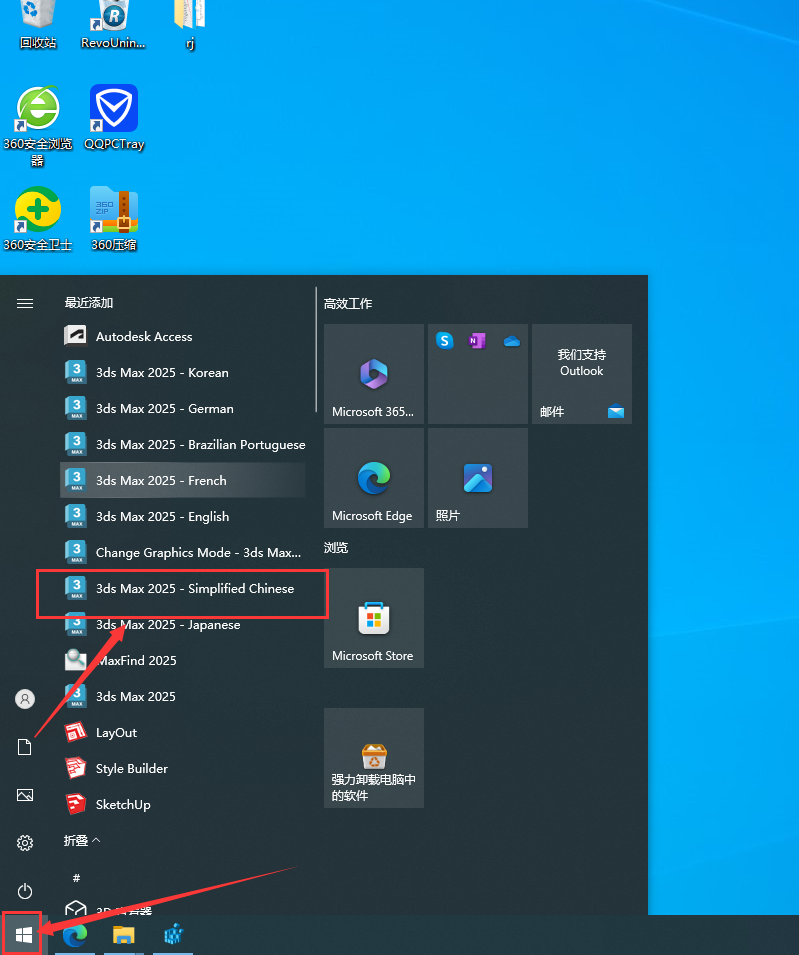The image size is (799, 955).
Task: Collapse the recently added list via 折叠
Action: coord(82,840)
